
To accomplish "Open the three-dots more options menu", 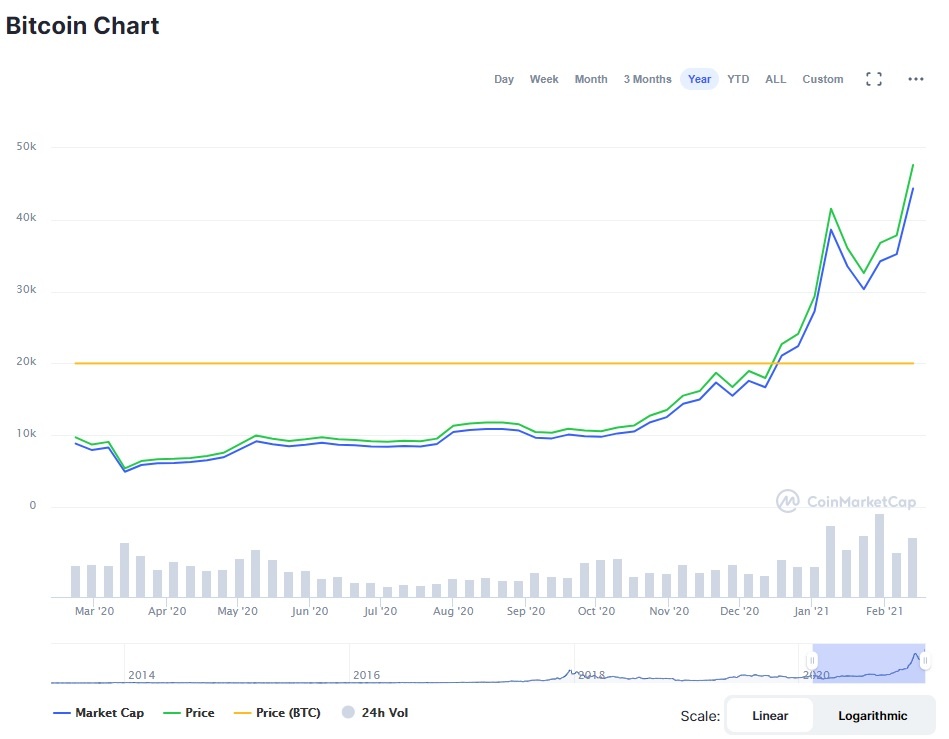I will [915, 79].
